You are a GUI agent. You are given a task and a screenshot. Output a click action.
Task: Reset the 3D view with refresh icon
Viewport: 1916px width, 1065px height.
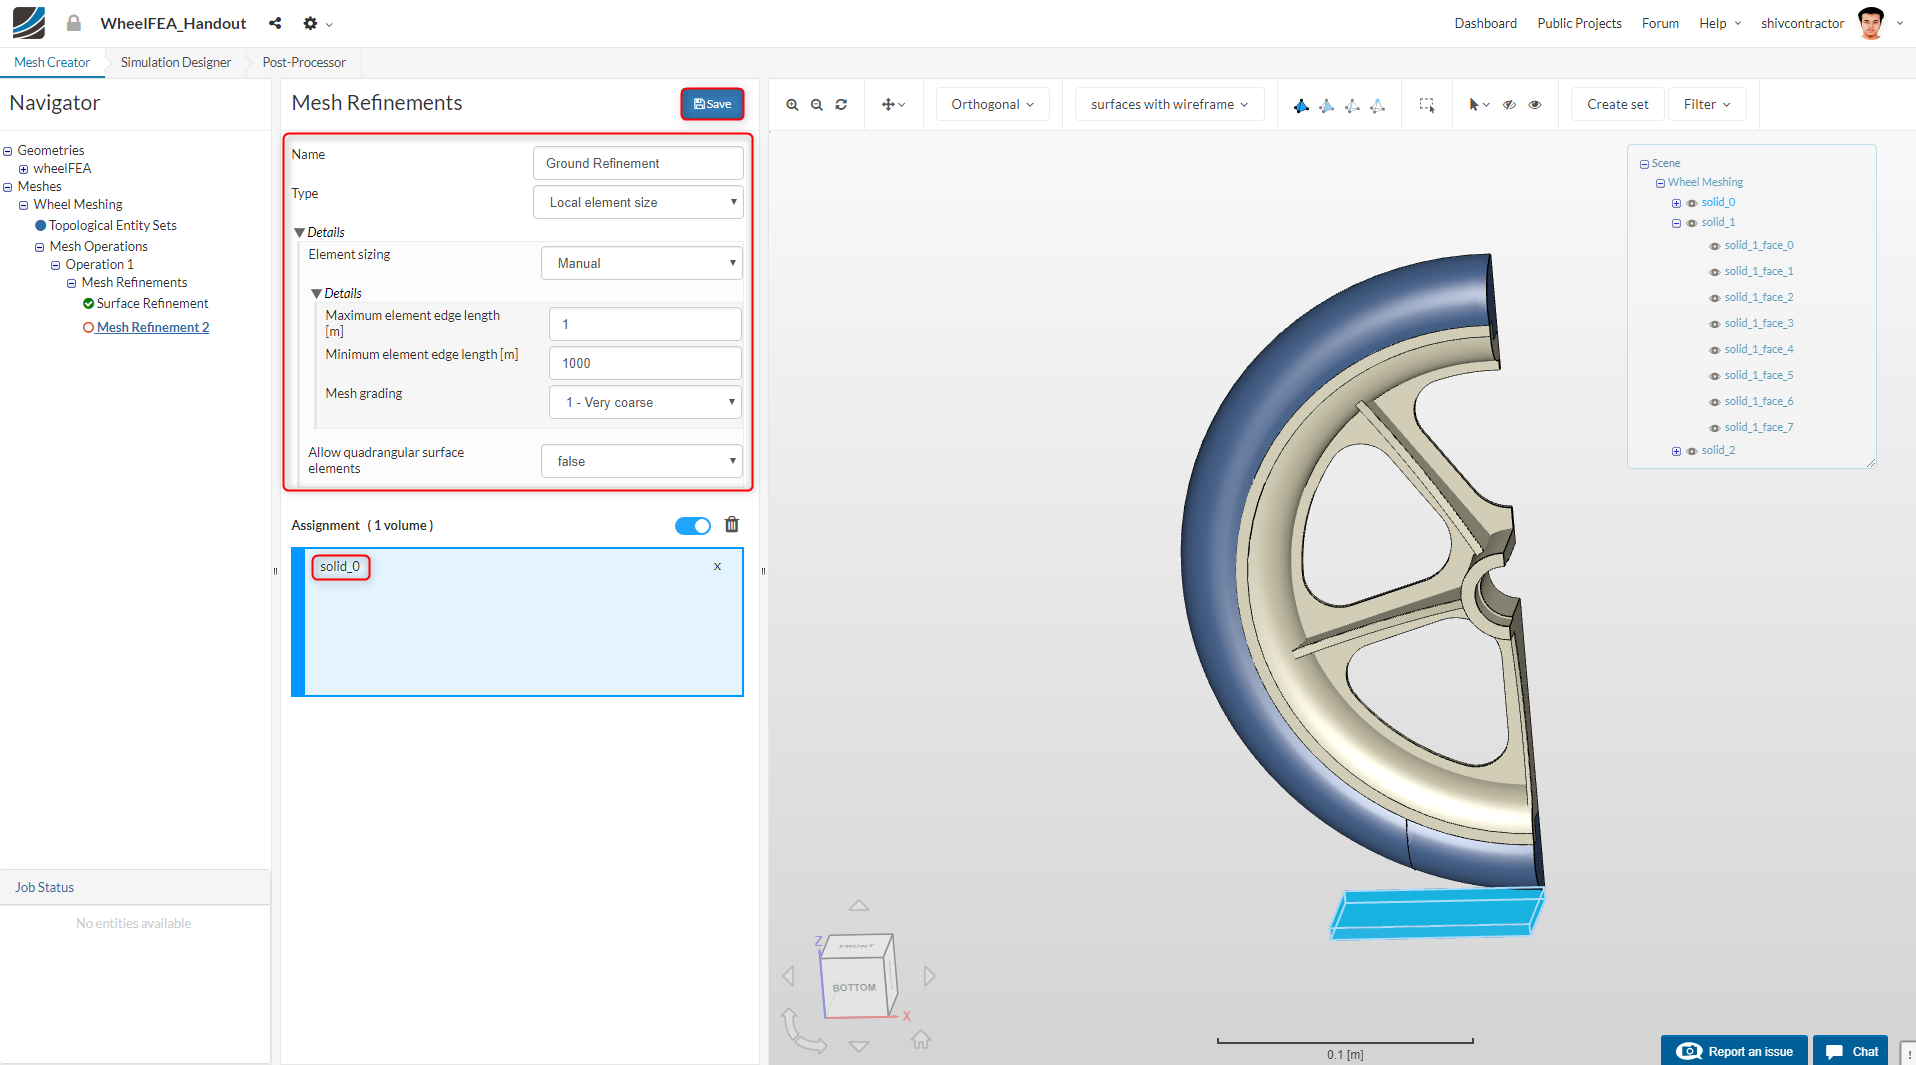coord(841,105)
